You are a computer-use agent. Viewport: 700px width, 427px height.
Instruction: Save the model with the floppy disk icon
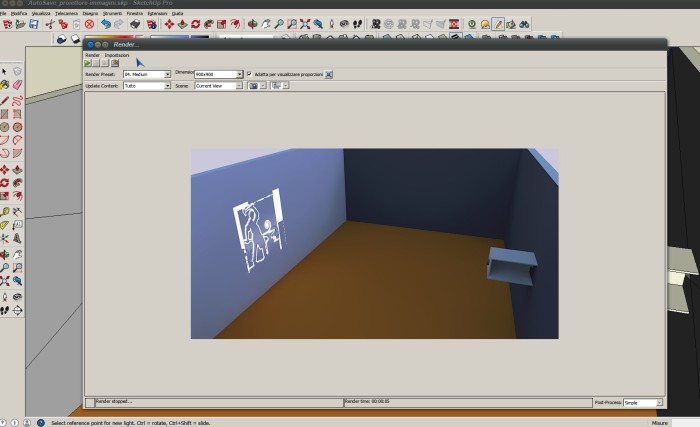pos(33,24)
